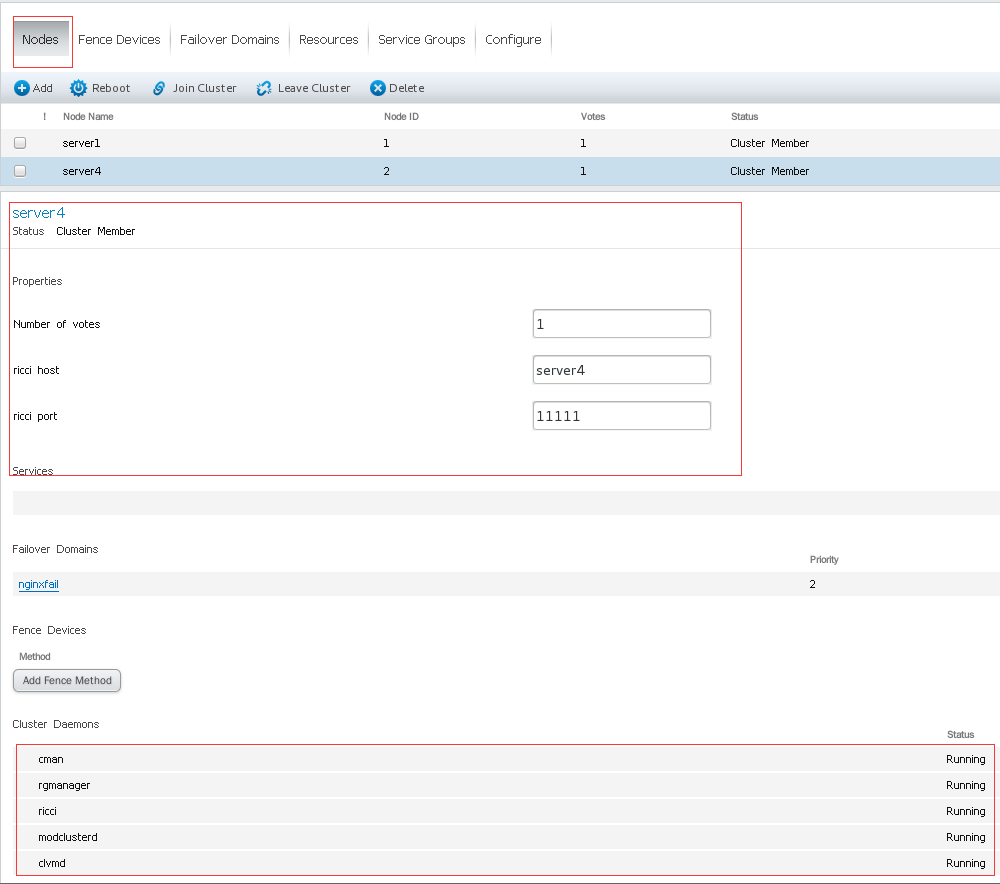1000x884 pixels.
Task: Click the Join Cluster link icon
Action: (x=159, y=88)
